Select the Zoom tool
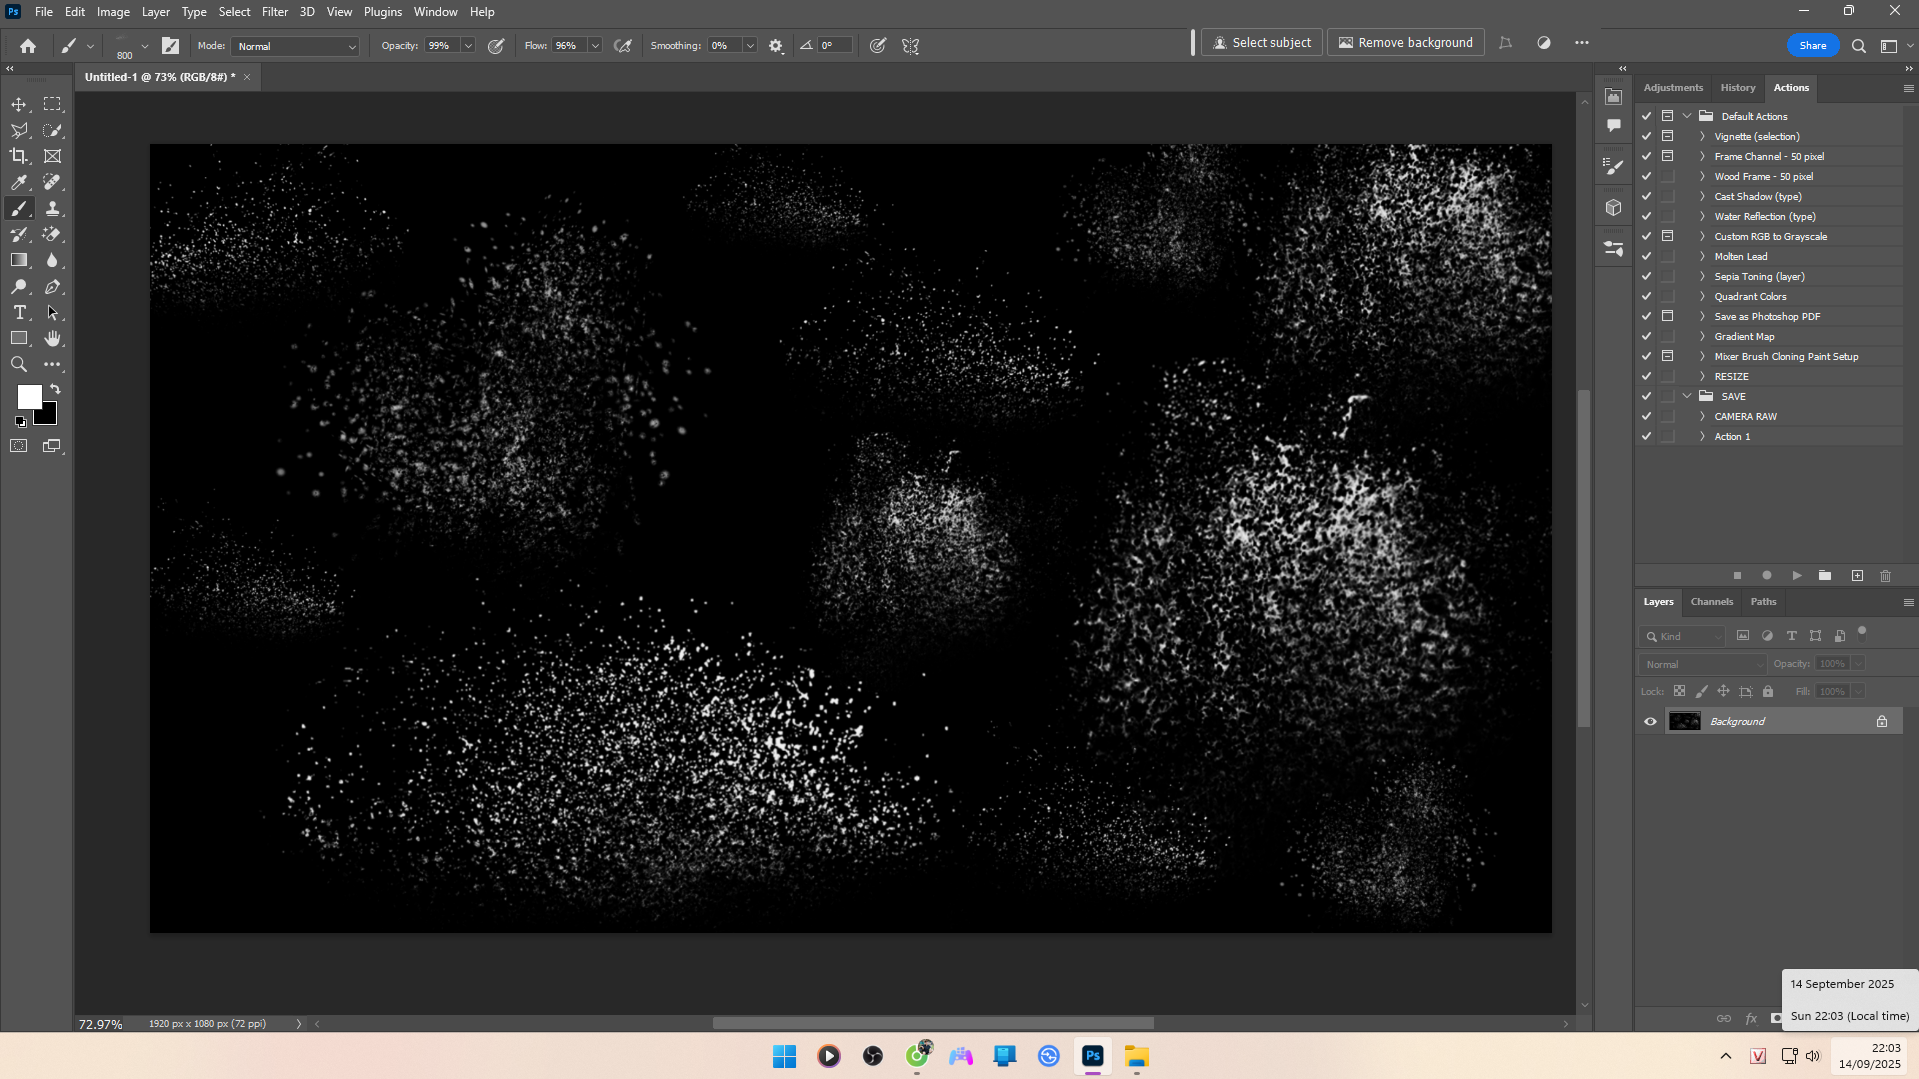1919x1079 pixels. 19,365
